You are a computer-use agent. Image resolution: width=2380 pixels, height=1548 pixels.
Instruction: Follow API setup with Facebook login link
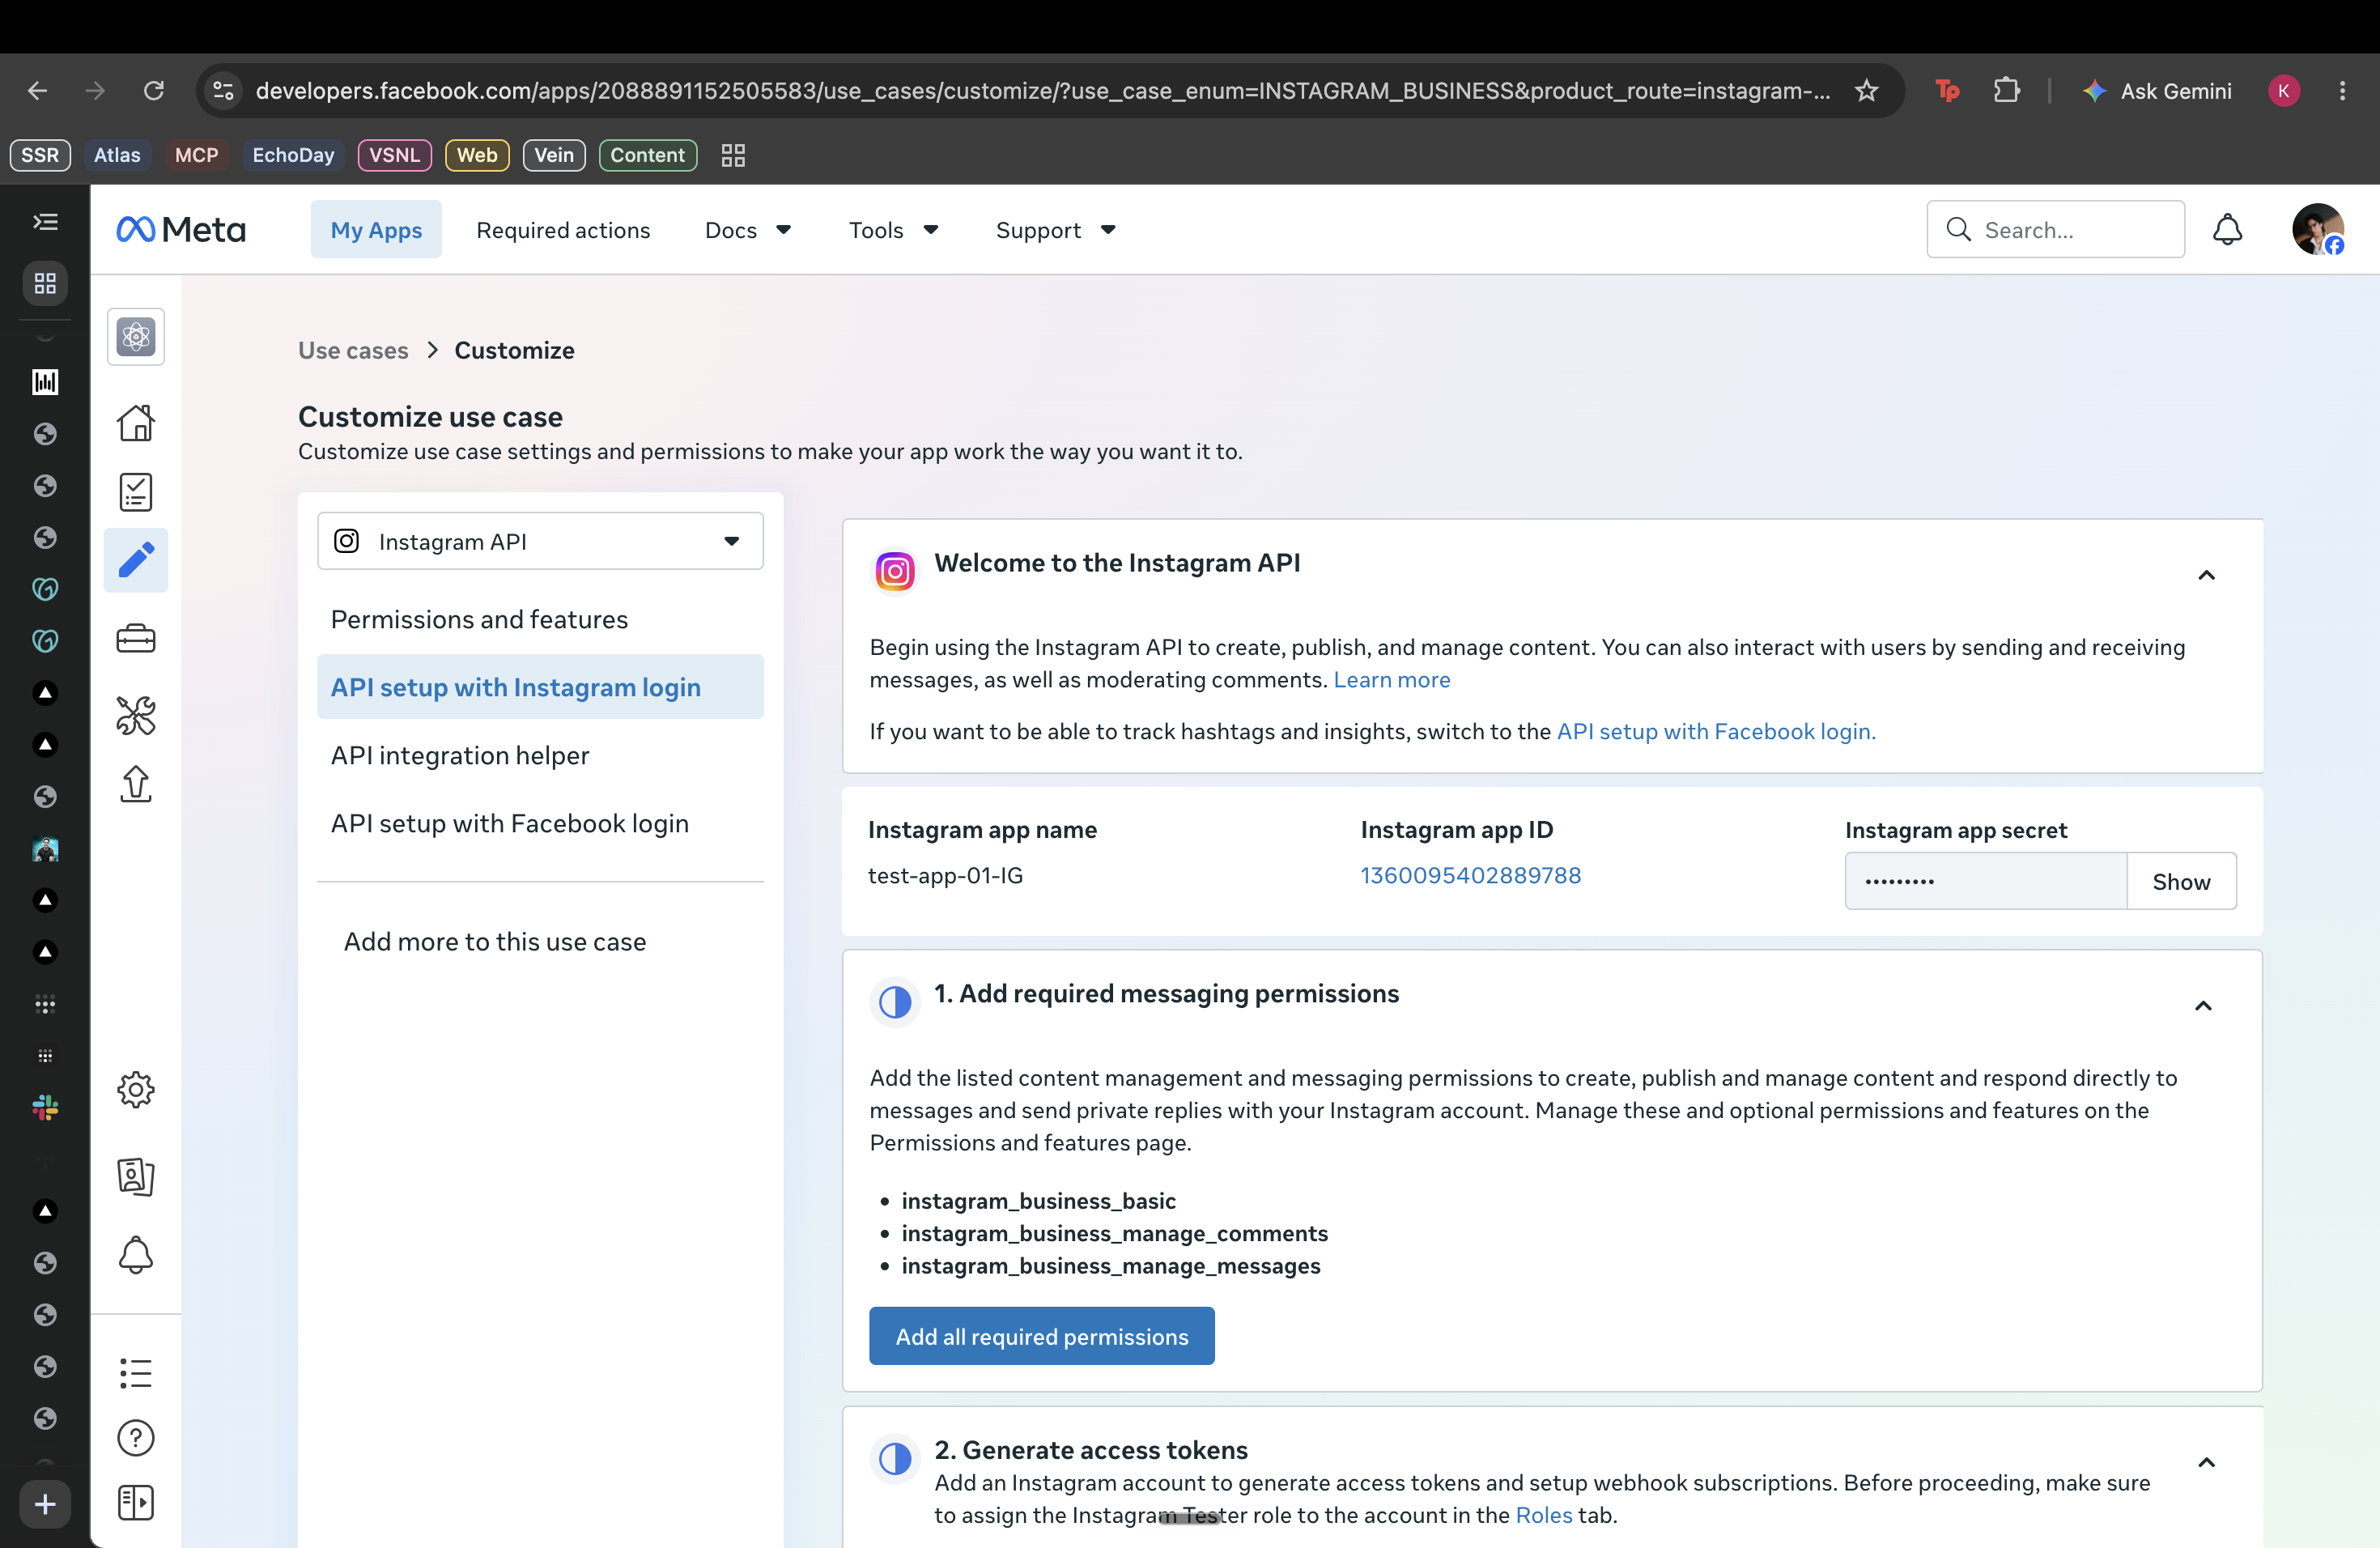pyautogui.click(x=1716, y=731)
